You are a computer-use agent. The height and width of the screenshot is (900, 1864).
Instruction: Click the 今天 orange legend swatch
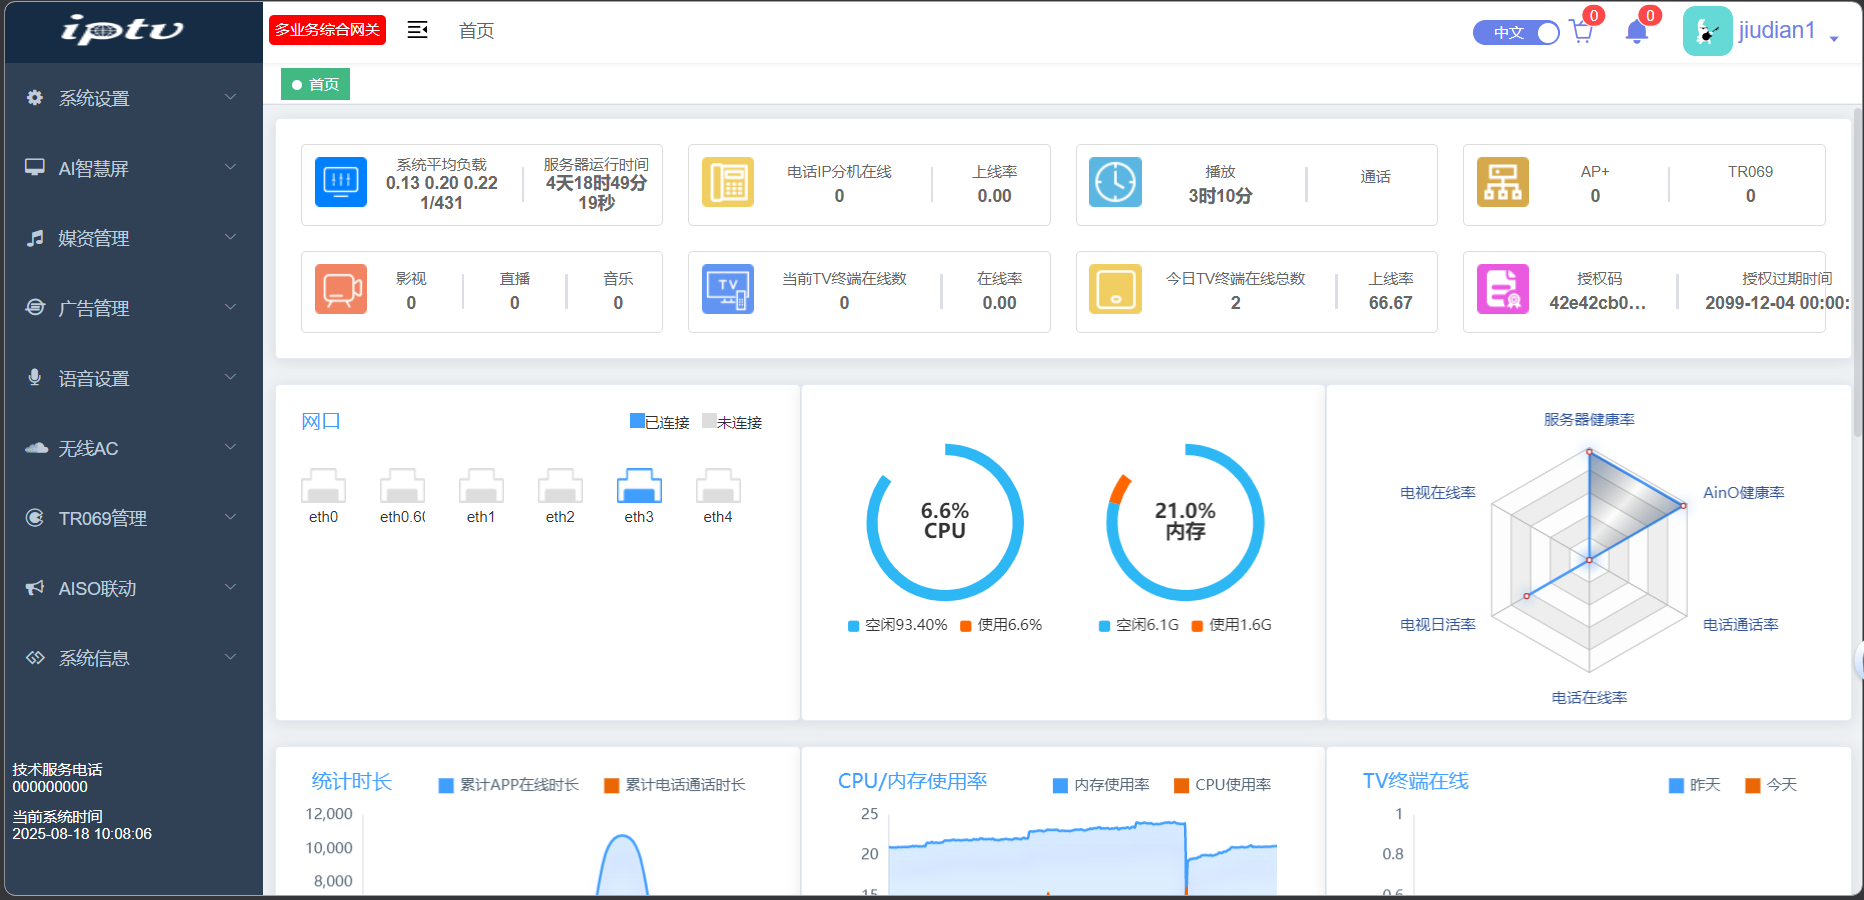pyautogui.click(x=1752, y=785)
